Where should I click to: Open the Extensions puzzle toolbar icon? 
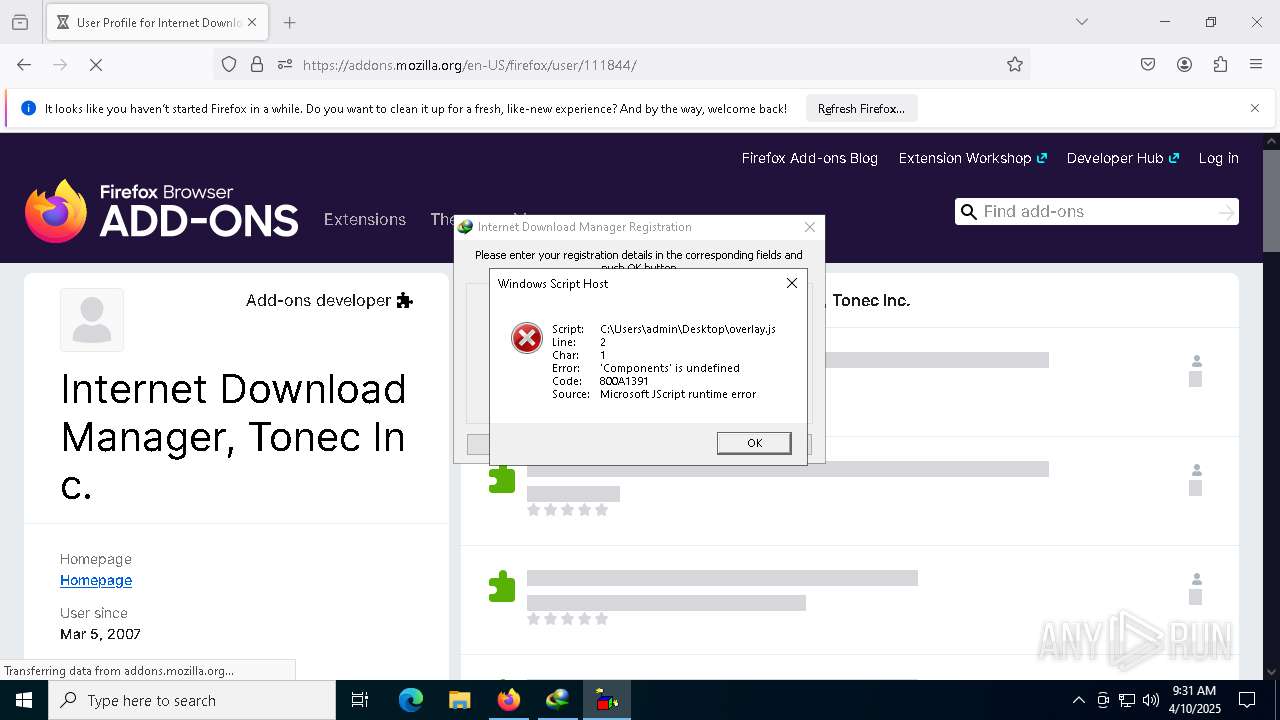click(1220, 65)
